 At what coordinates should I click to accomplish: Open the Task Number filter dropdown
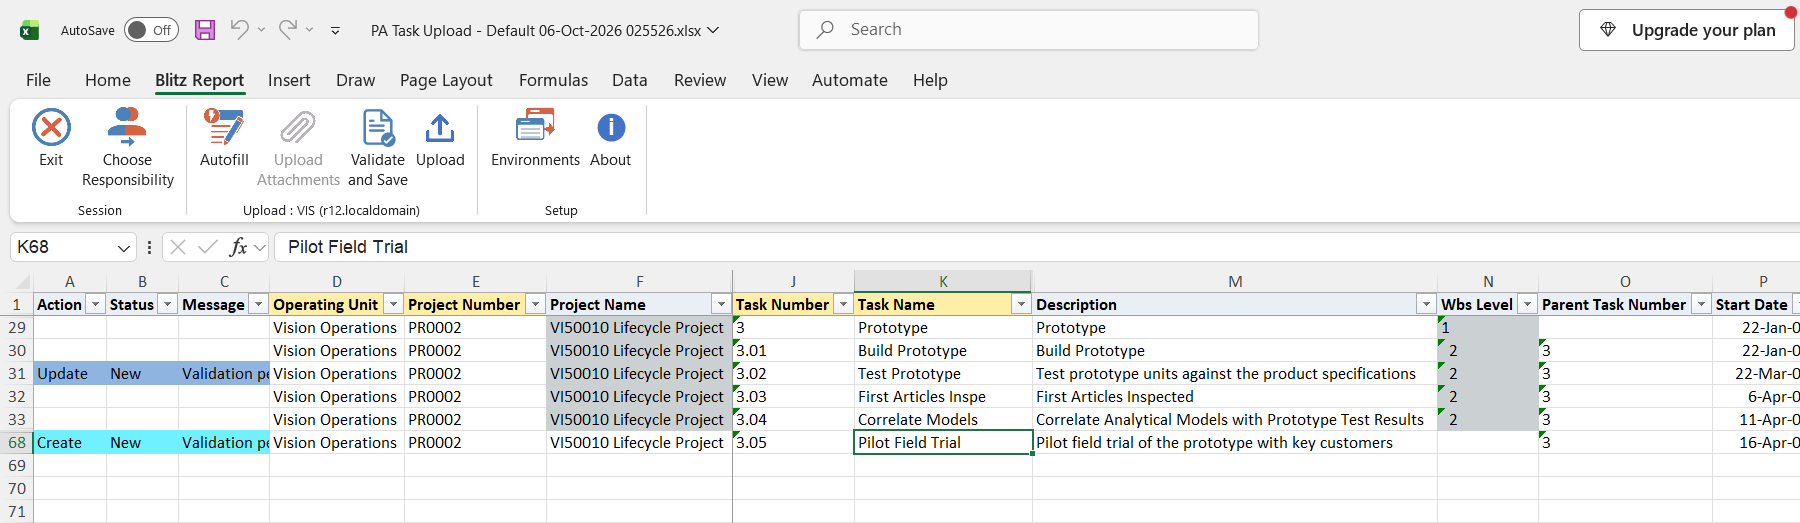click(x=844, y=304)
